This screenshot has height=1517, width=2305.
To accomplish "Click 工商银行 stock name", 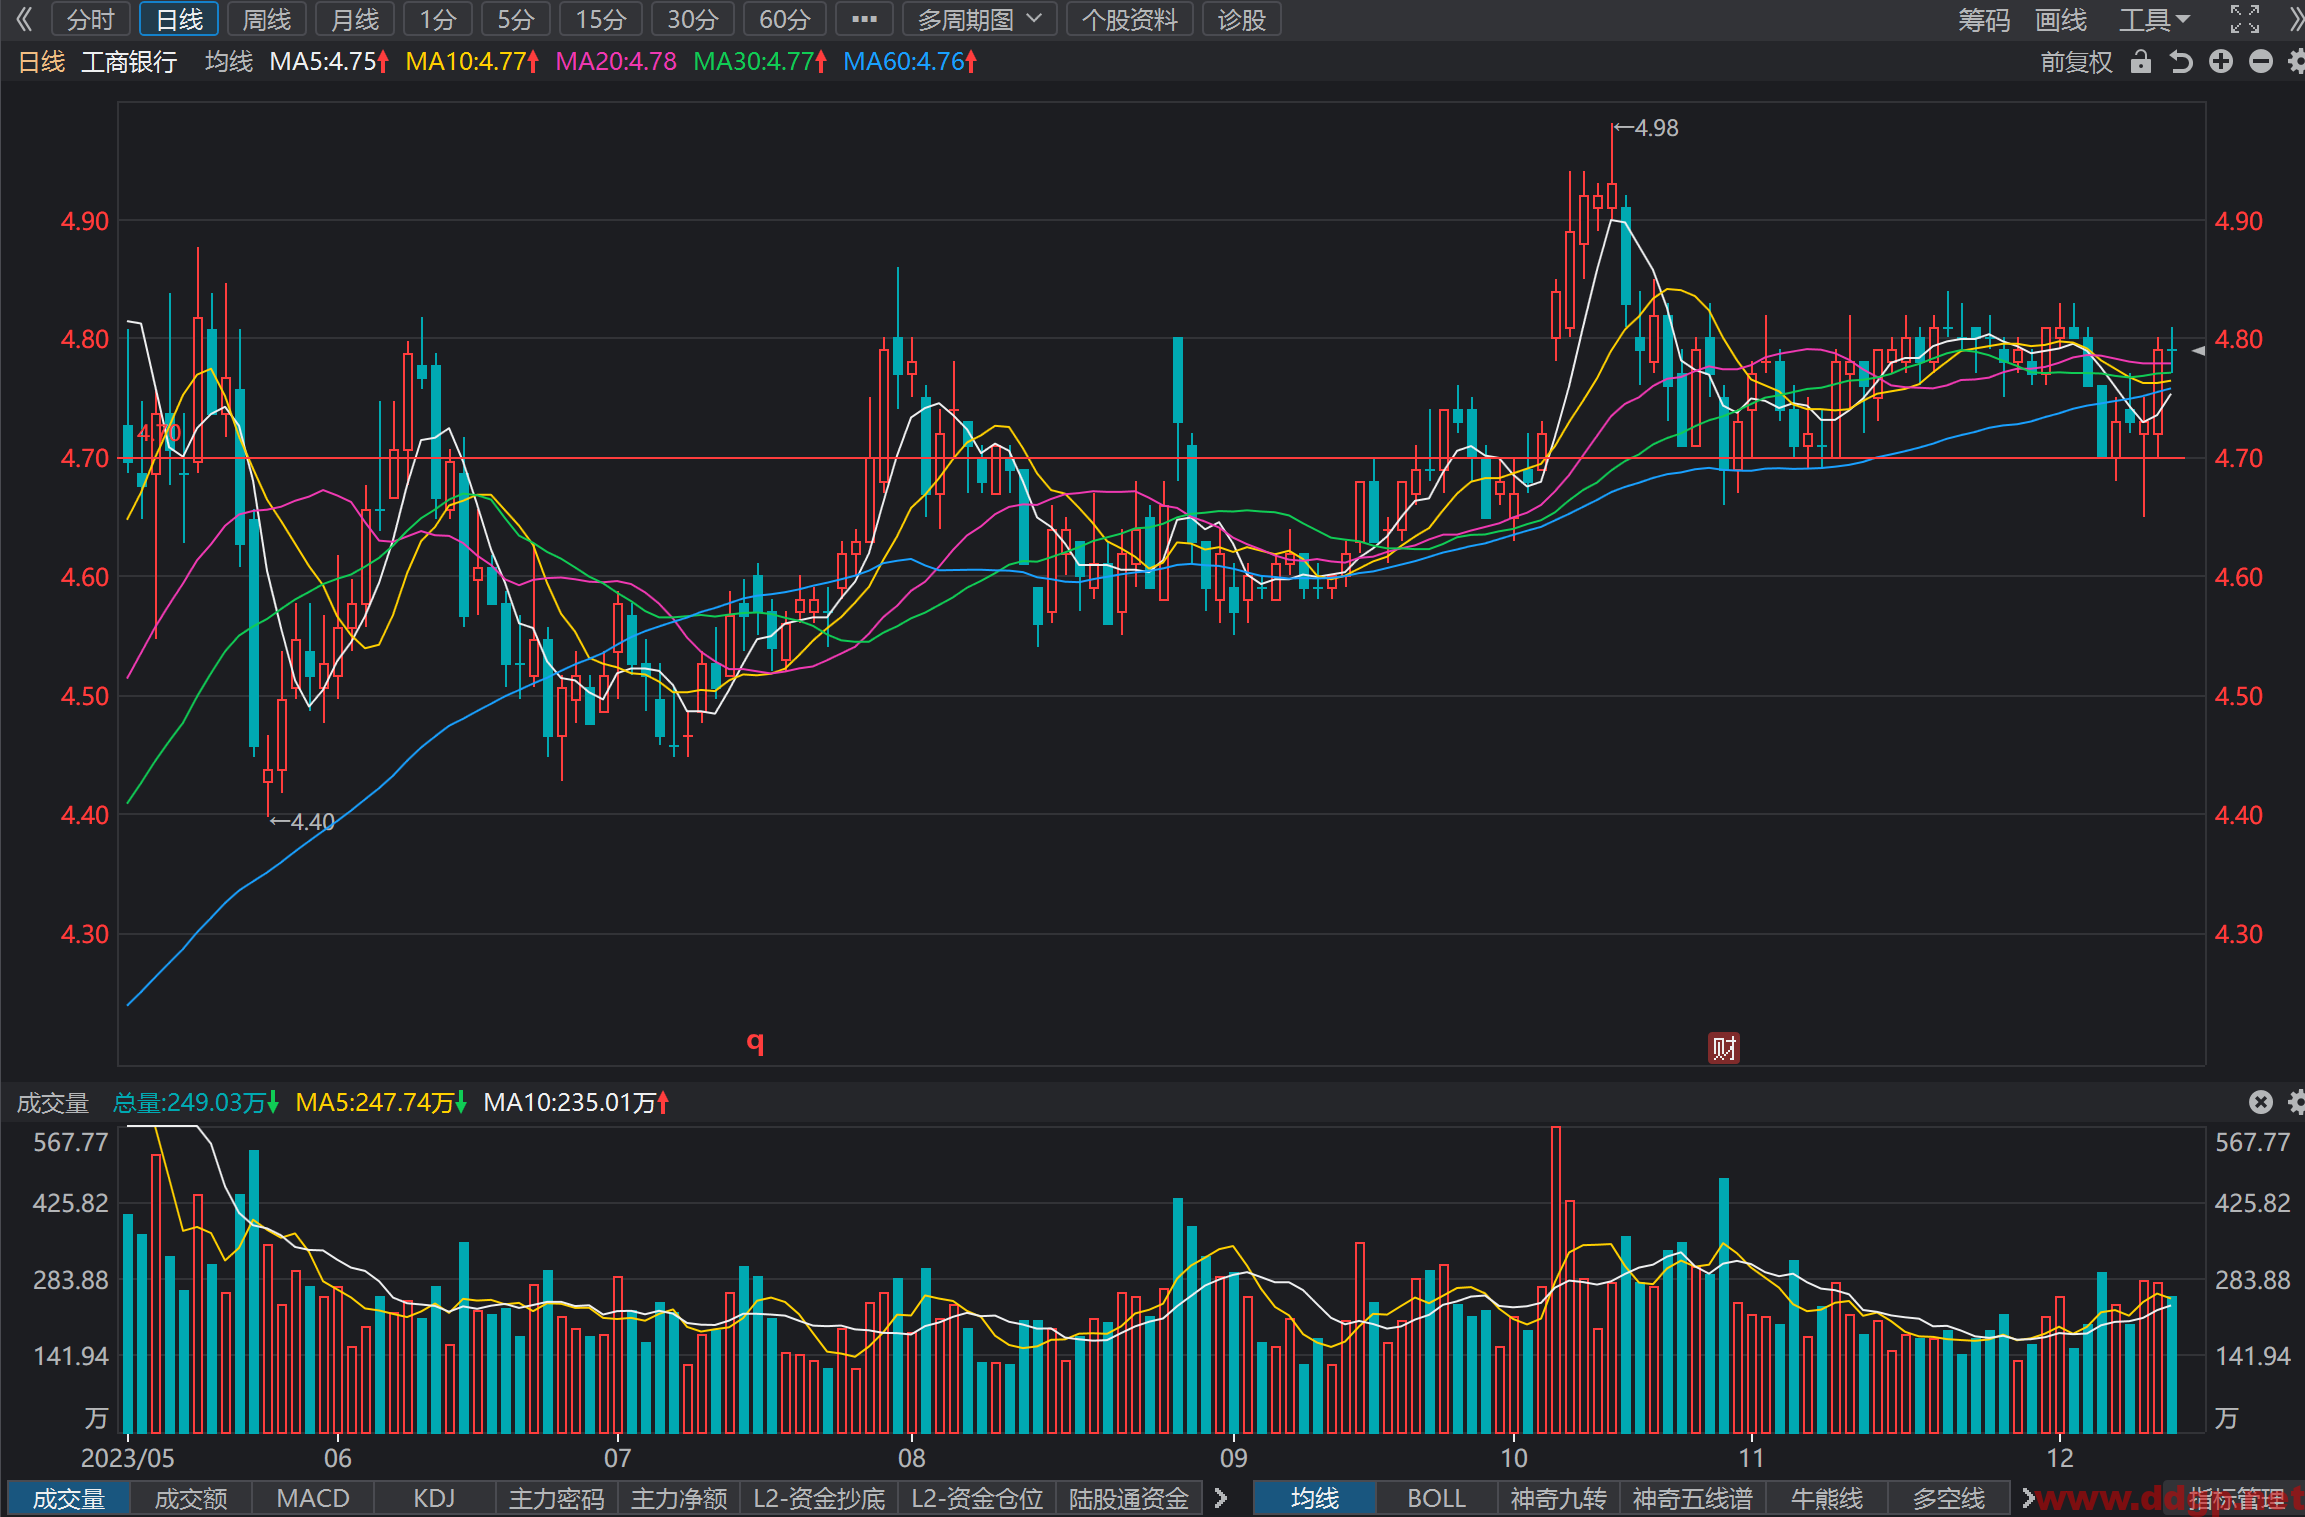I will 129,62.
